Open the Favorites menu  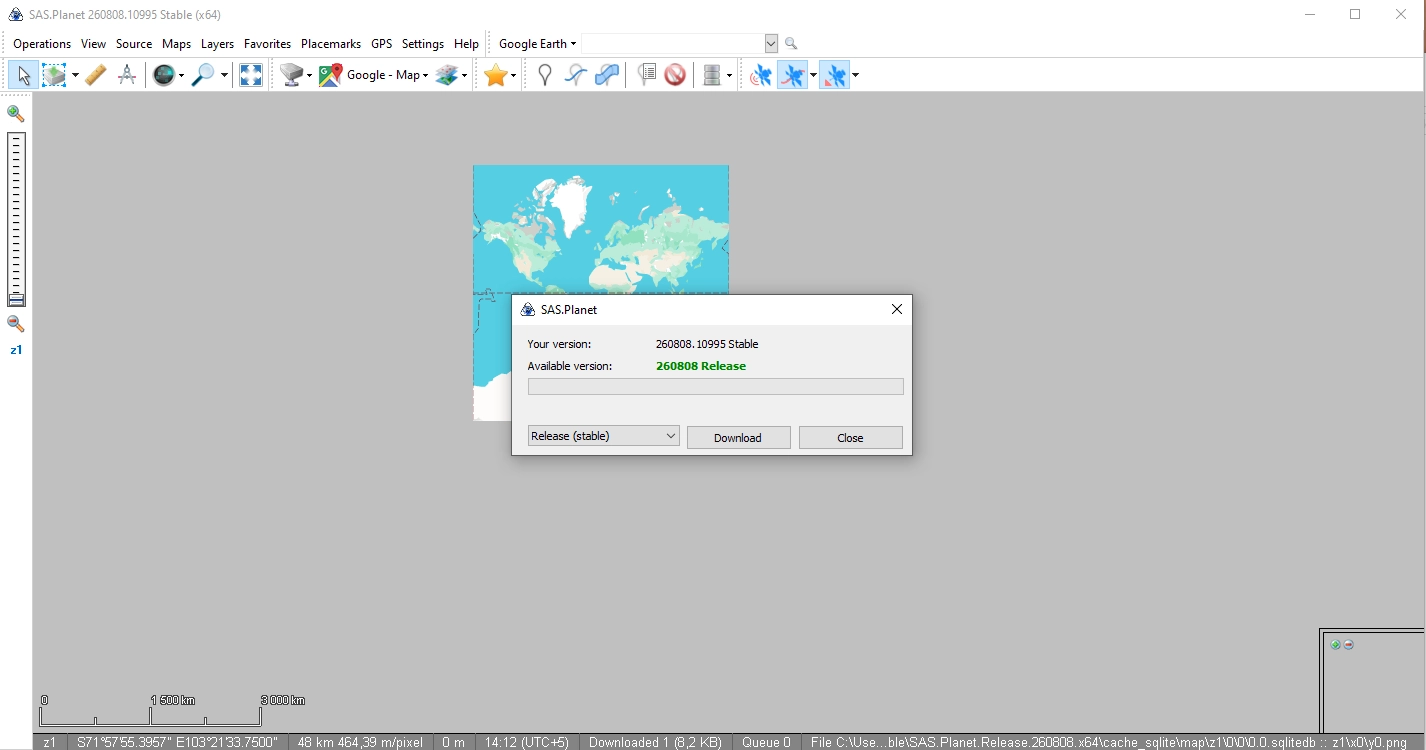pyautogui.click(x=267, y=44)
